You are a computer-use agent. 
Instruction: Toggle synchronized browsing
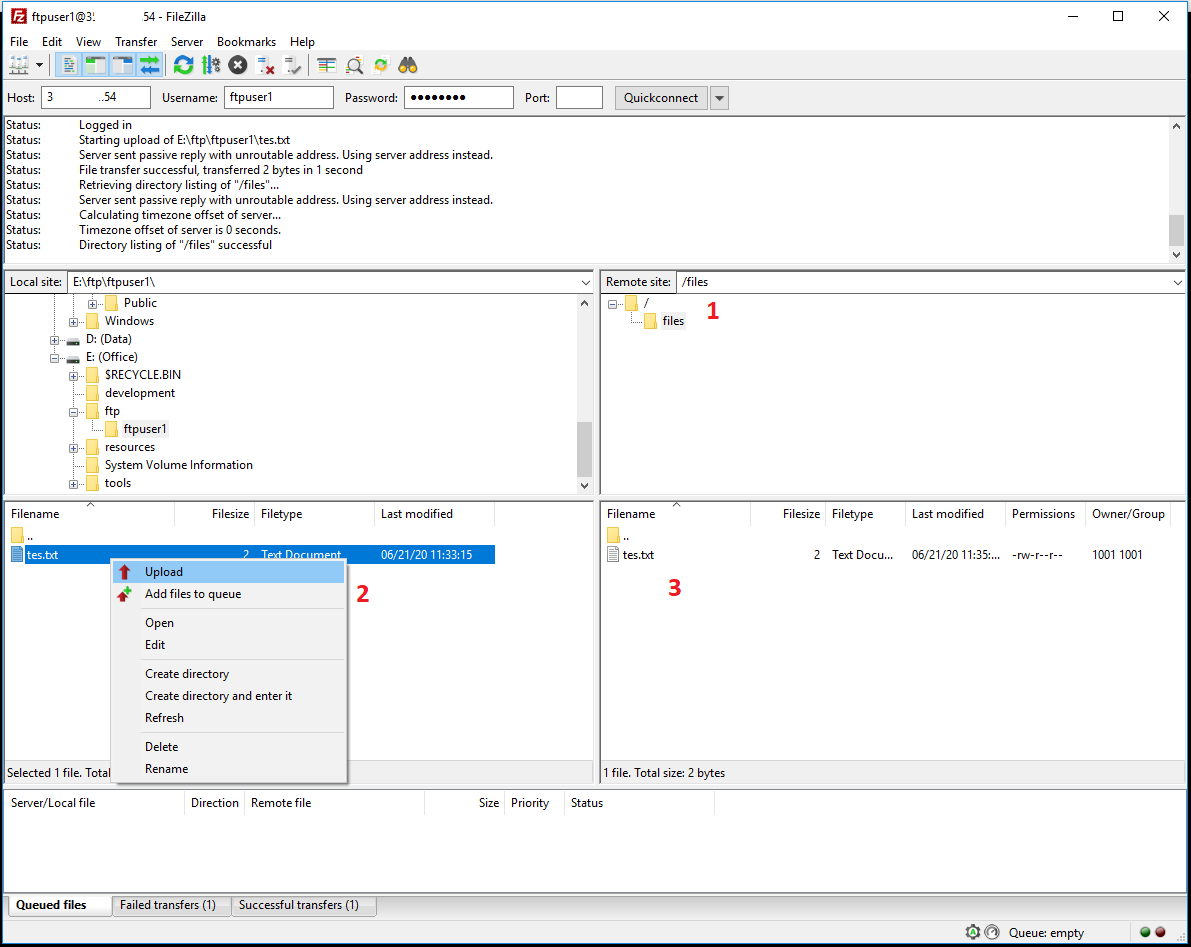point(381,65)
